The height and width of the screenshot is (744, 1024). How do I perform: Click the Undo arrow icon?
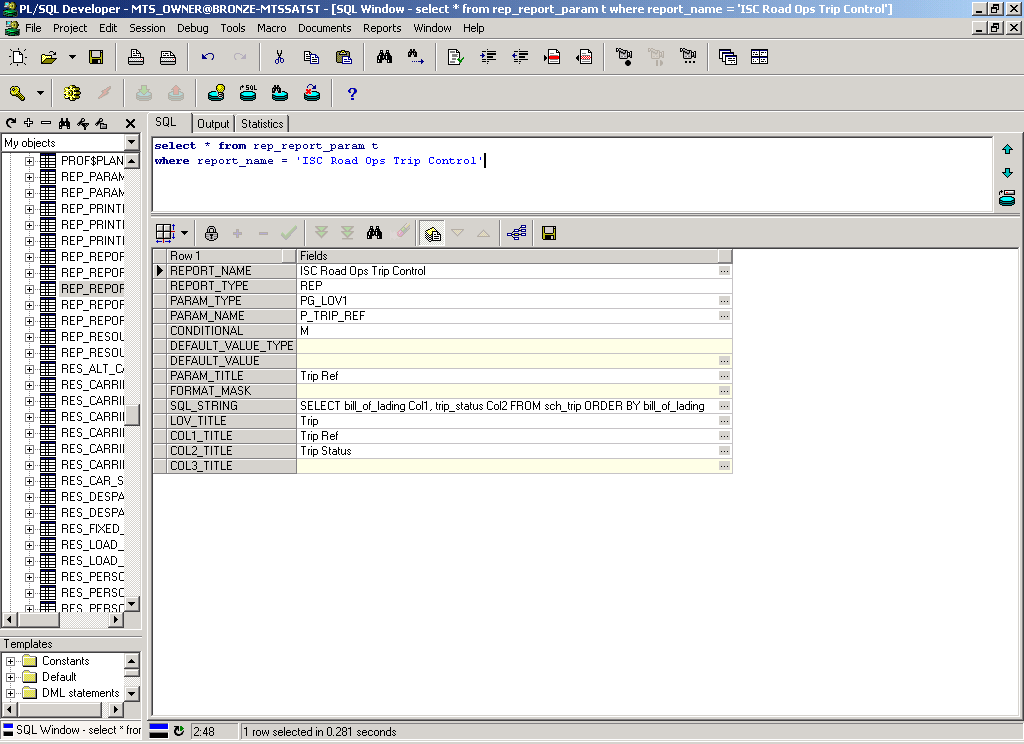point(208,57)
